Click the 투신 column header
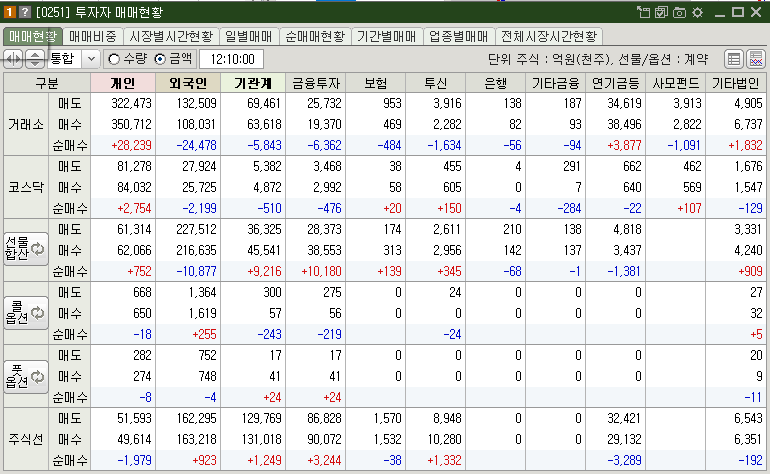770x474 pixels. click(x=436, y=83)
